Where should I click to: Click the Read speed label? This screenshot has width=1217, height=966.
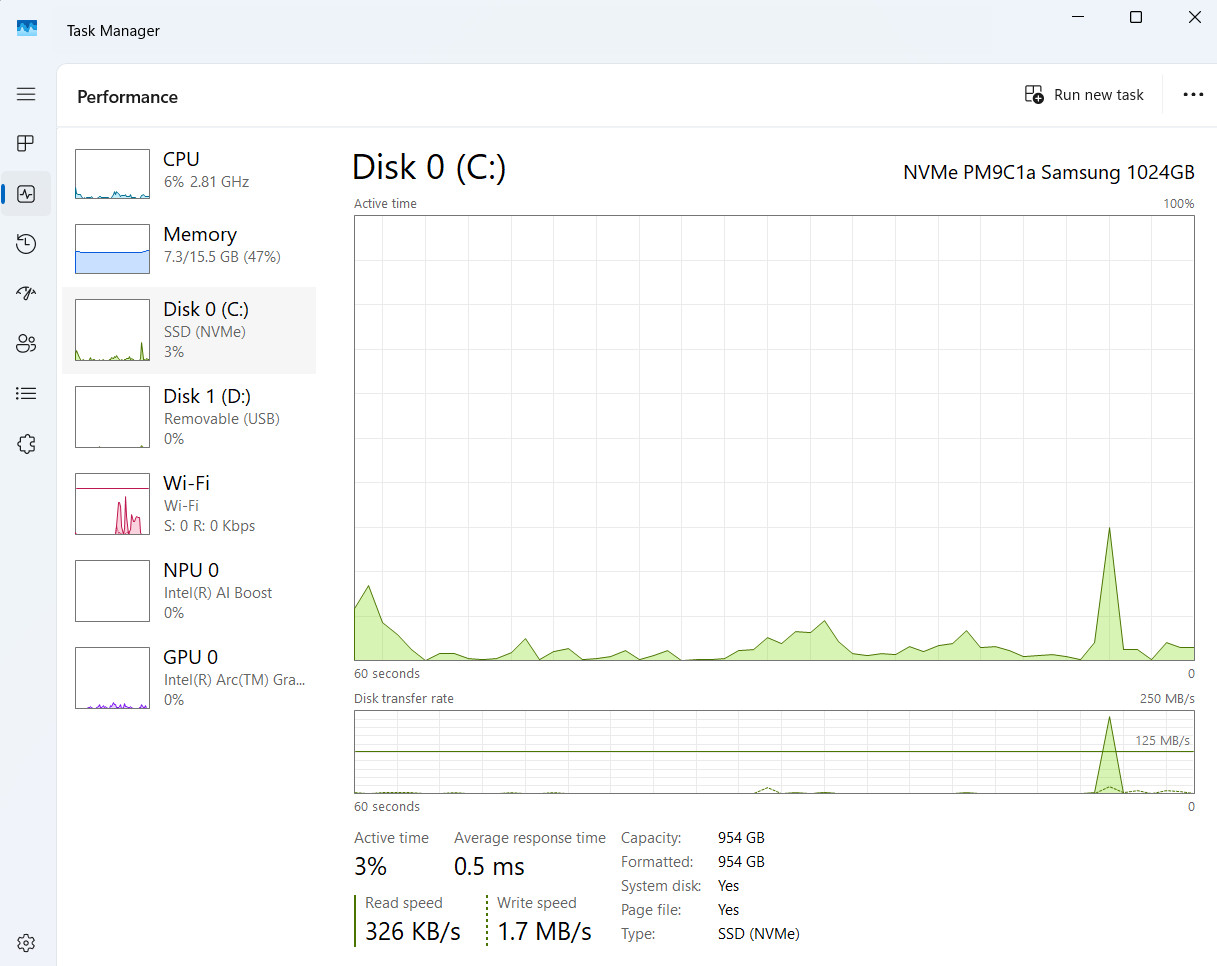(x=404, y=903)
